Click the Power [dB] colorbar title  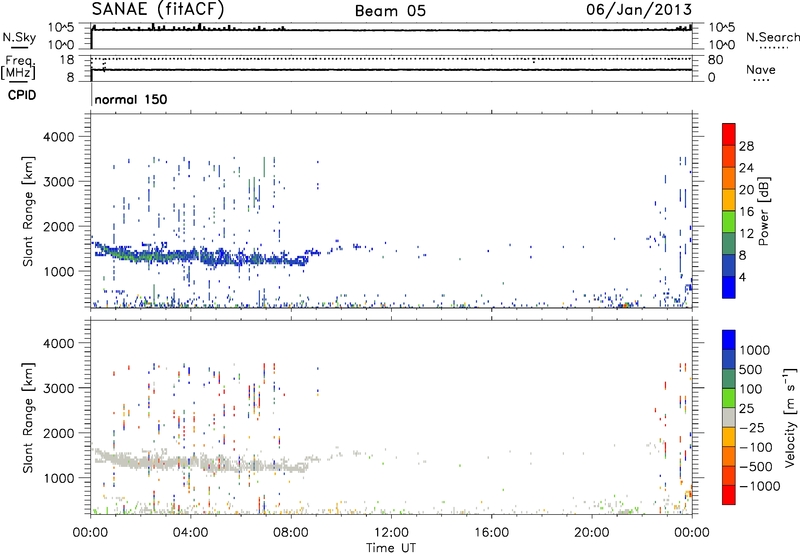pos(763,211)
